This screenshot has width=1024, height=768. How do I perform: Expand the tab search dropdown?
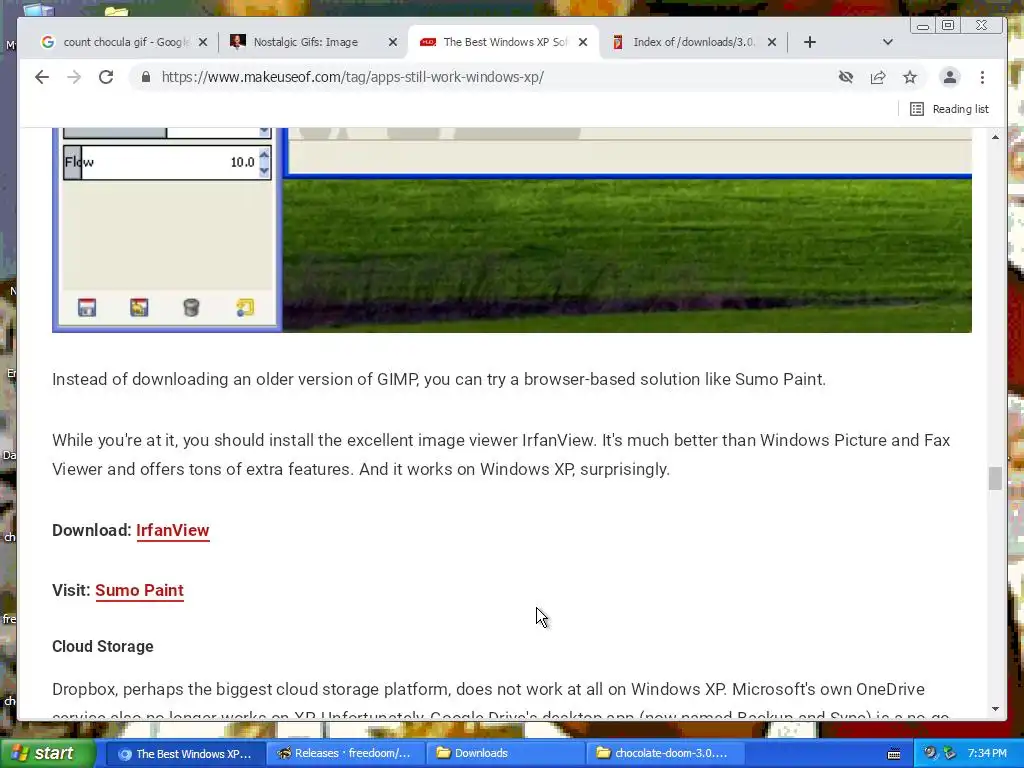pyautogui.click(x=888, y=42)
